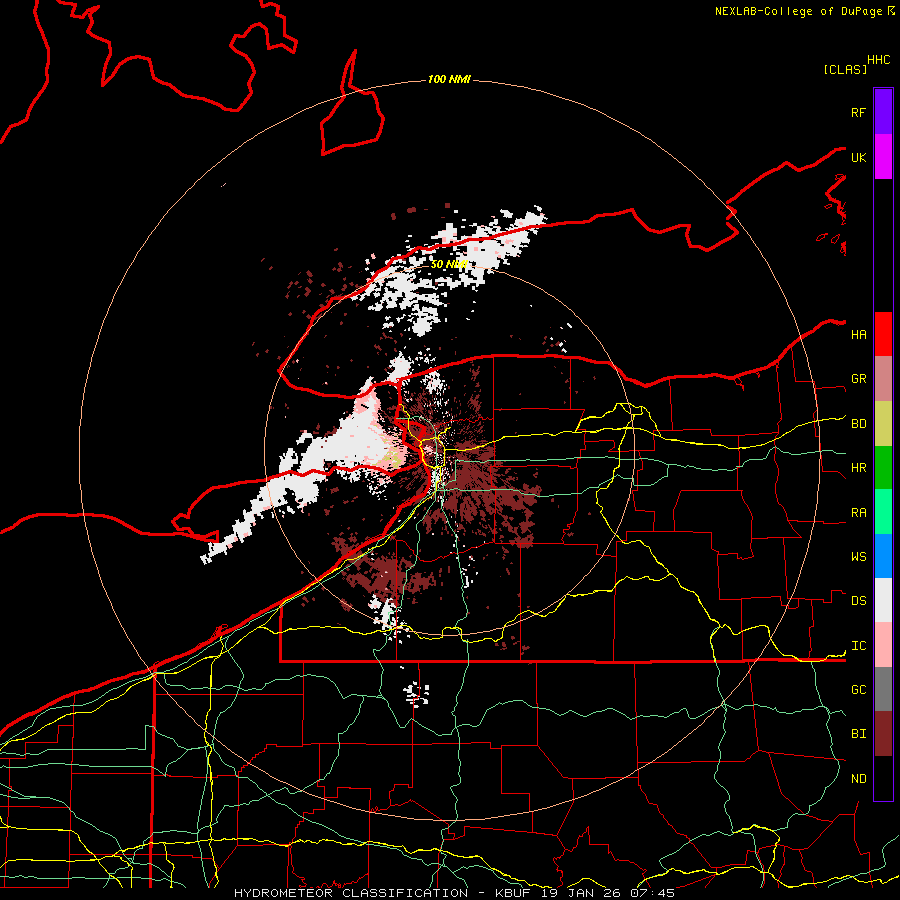Image resolution: width=900 pixels, height=900 pixels.
Task: Click the WS blue legend swatch
Action: click(x=883, y=556)
